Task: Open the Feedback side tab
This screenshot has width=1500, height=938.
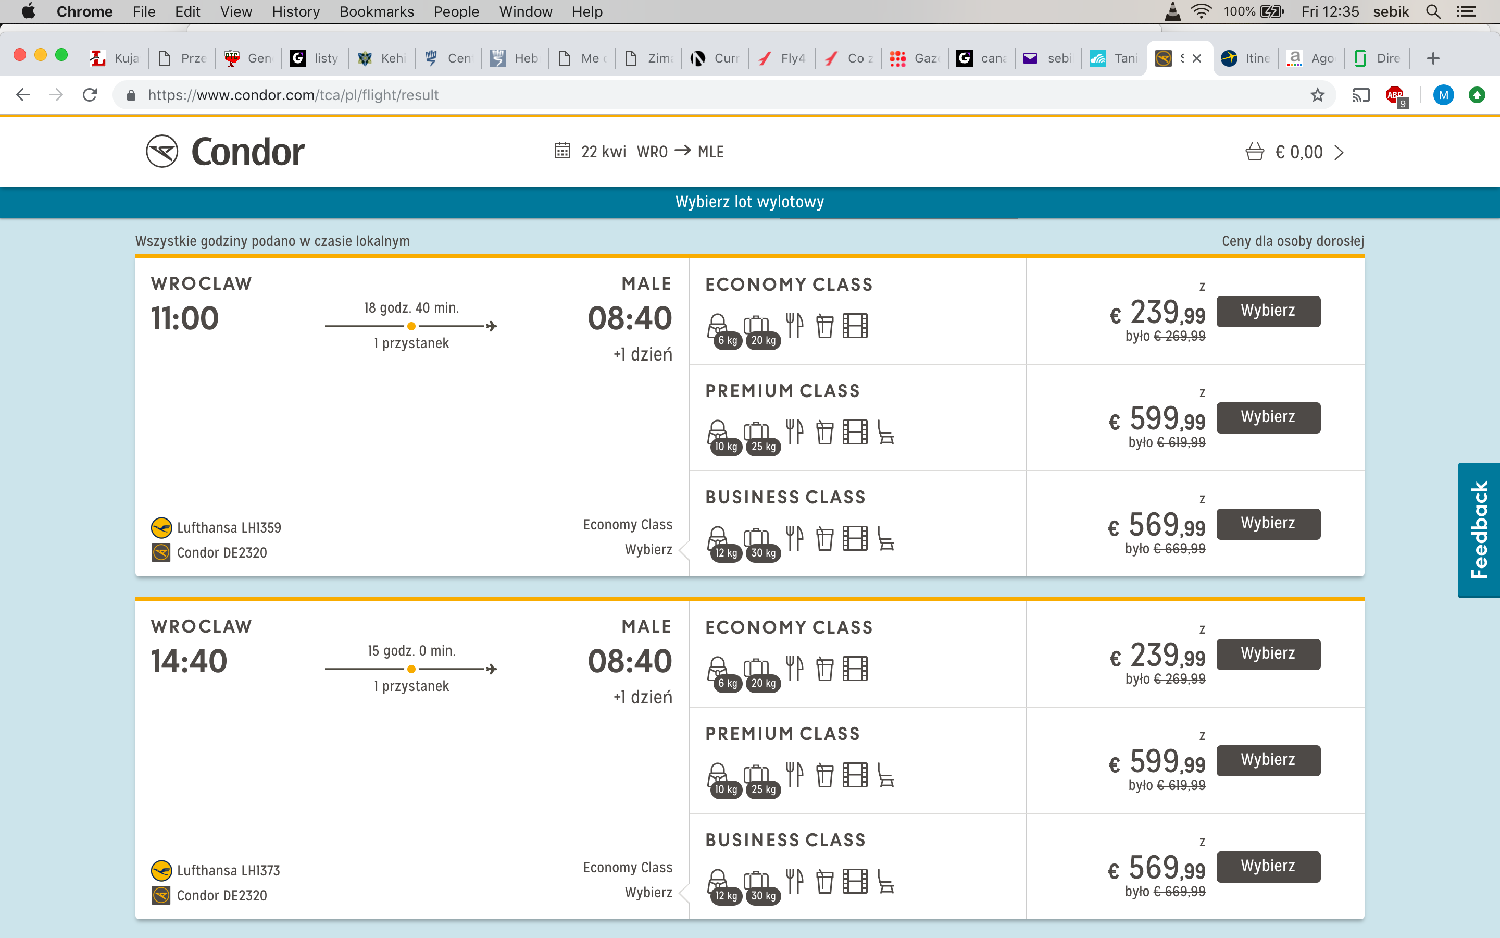Action: tap(1479, 530)
